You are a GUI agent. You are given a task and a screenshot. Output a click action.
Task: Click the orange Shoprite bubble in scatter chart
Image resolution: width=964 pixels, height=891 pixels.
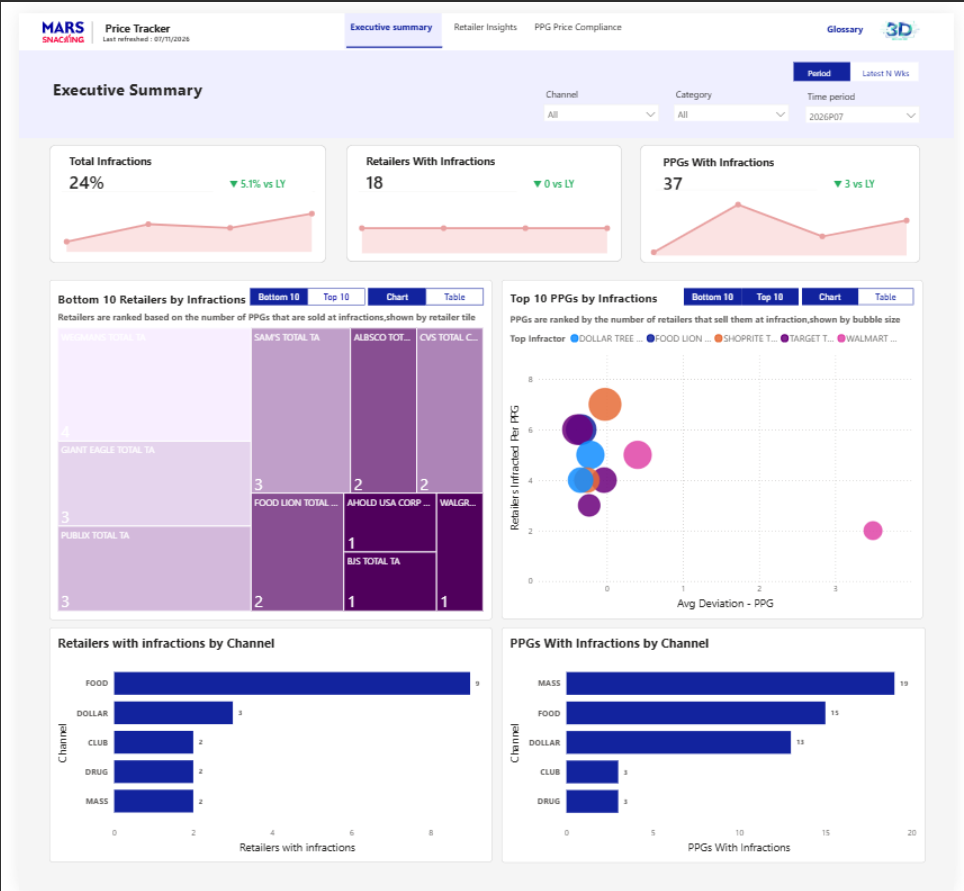tap(605, 404)
